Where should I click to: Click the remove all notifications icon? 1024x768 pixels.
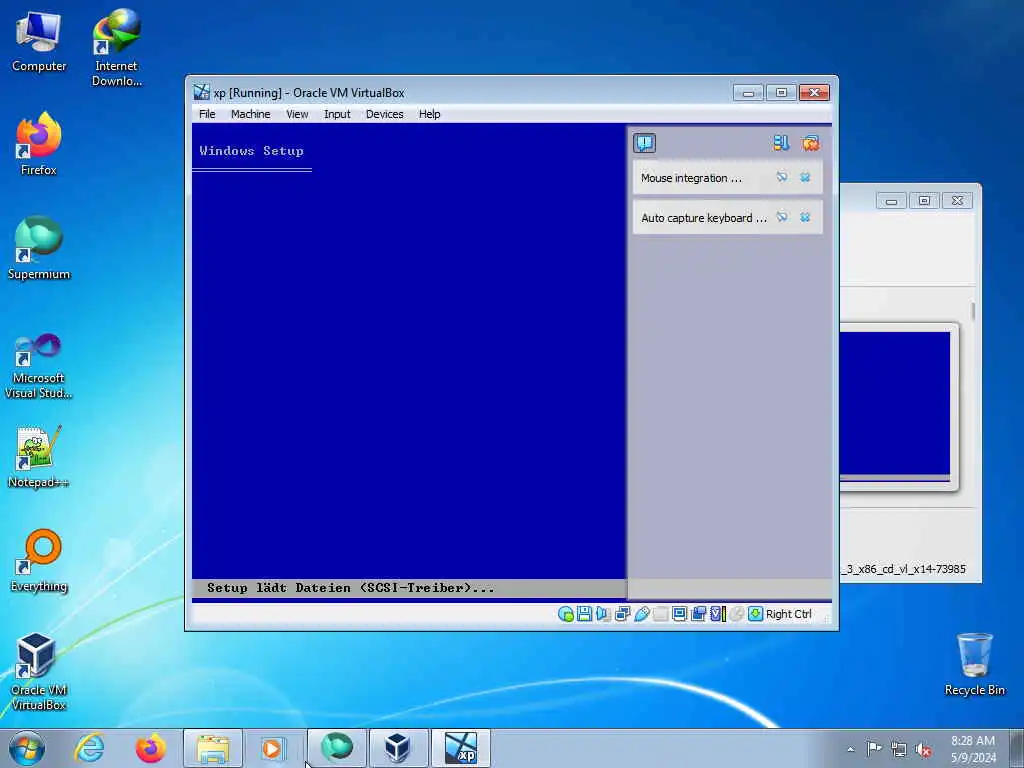pyautogui.click(x=810, y=143)
